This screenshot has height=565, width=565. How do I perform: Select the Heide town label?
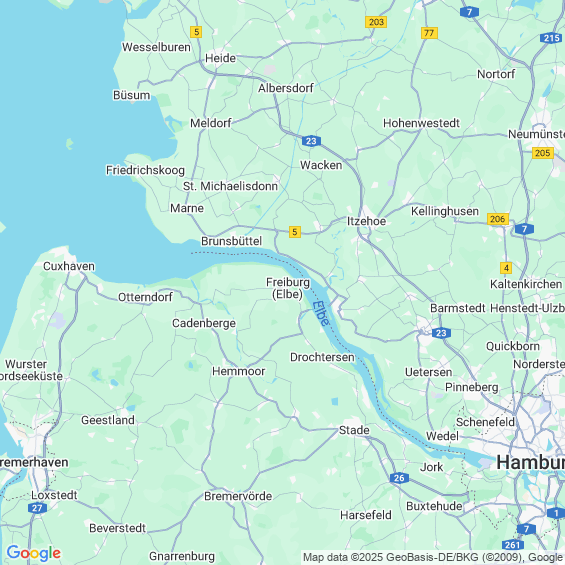[x=220, y=58]
